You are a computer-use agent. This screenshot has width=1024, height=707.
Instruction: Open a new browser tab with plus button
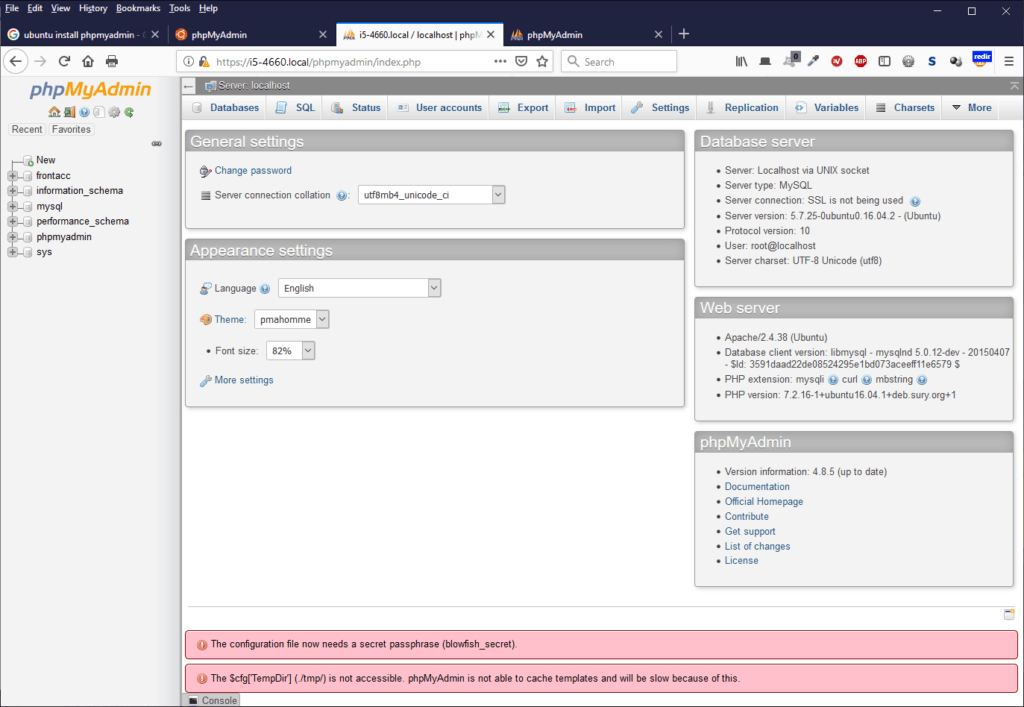(684, 34)
